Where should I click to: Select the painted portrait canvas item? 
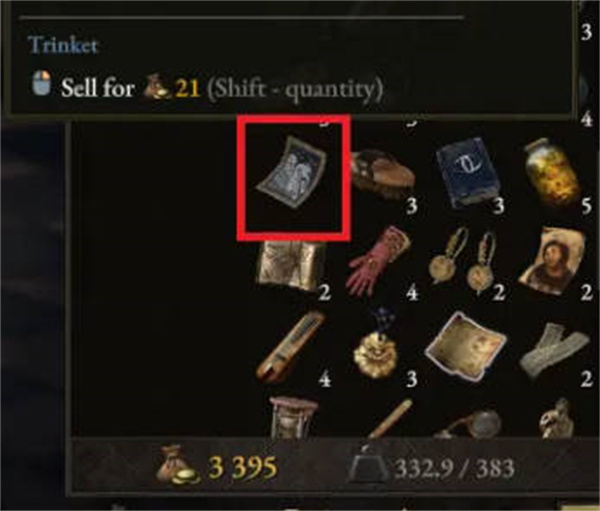pos(553,261)
